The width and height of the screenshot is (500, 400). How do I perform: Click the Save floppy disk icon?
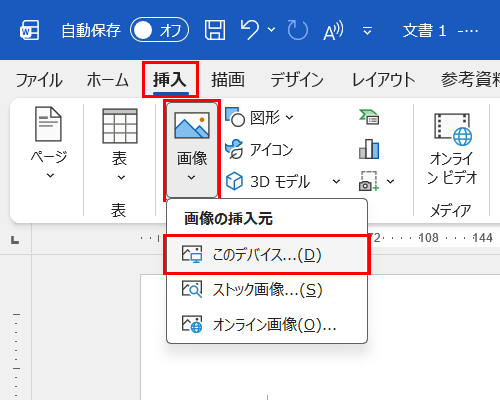point(215,30)
